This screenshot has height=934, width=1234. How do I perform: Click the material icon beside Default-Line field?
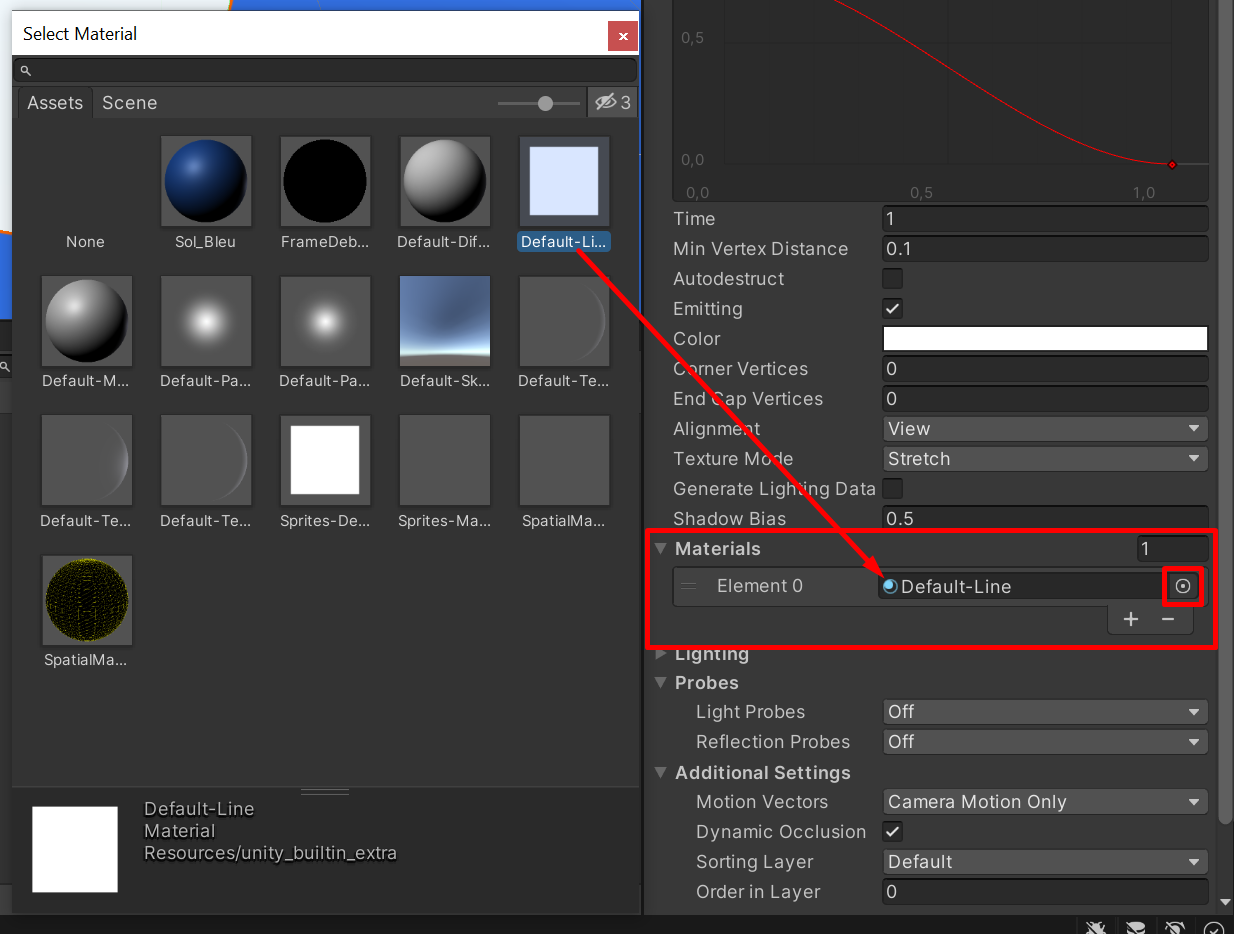click(890, 587)
